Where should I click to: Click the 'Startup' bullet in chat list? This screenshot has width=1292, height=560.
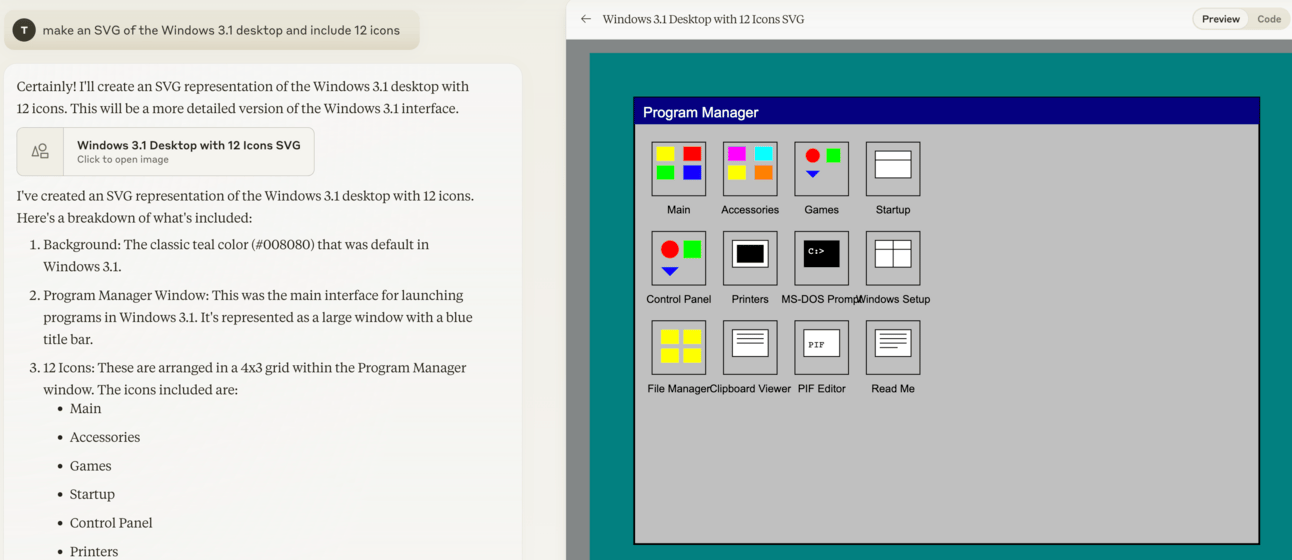(x=92, y=494)
